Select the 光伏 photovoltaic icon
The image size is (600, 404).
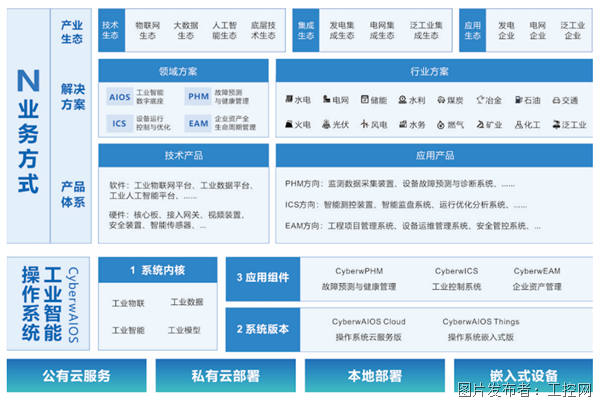[326, 124]
